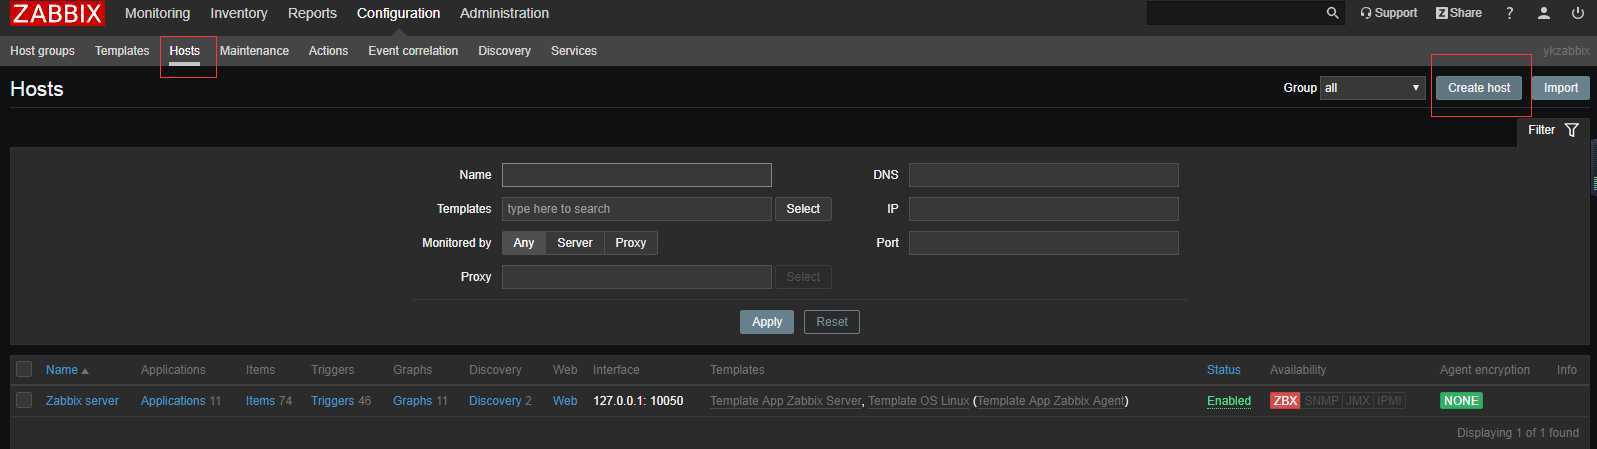Open the Configuration menu

[x=398, y=13]
